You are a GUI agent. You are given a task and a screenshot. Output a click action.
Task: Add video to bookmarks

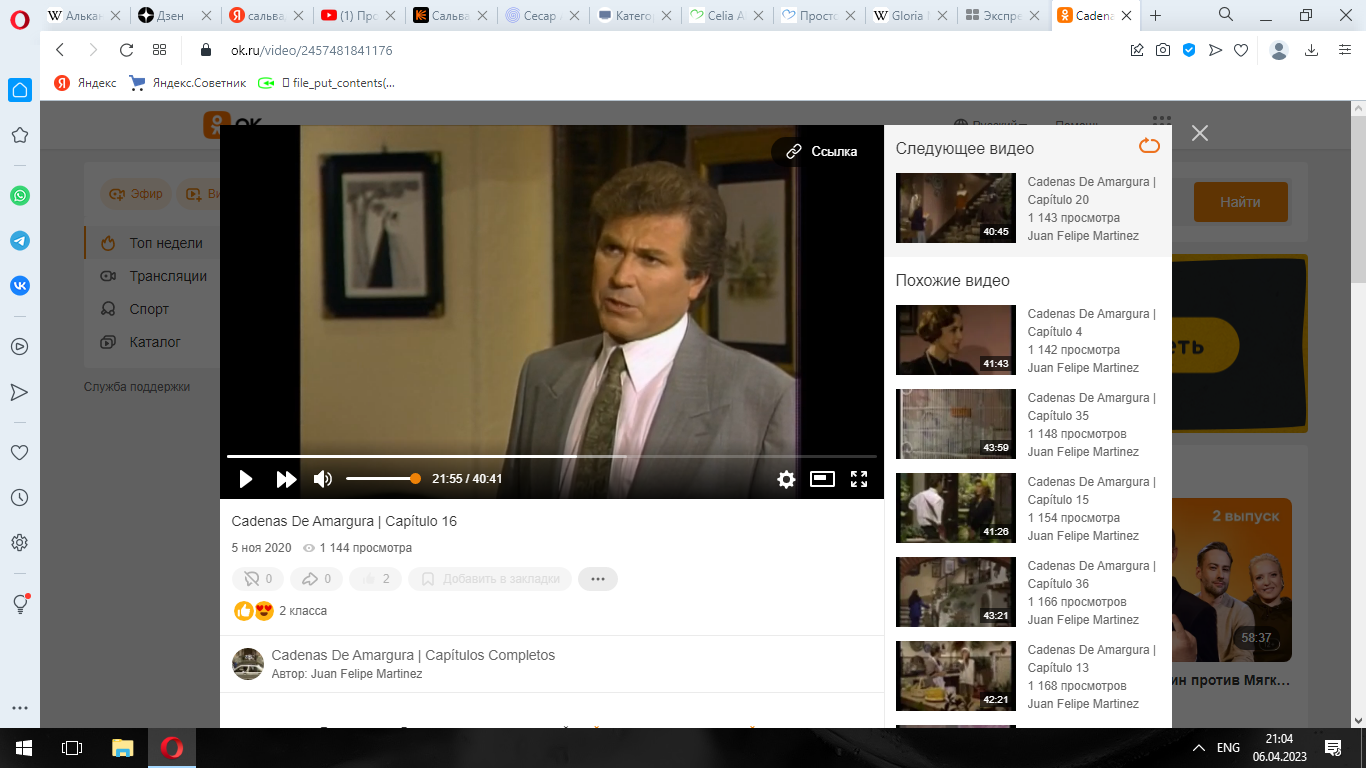[490, 579]
